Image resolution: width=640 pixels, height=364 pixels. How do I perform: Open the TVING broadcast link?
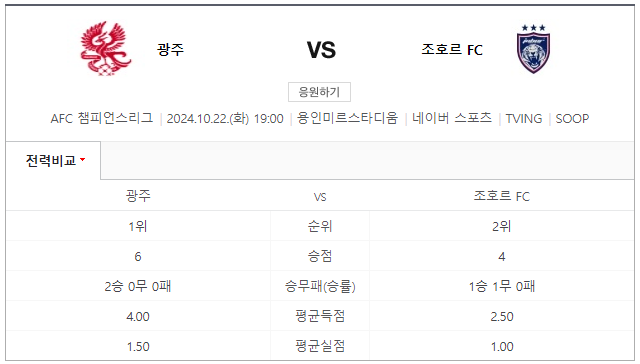point(524,119)
